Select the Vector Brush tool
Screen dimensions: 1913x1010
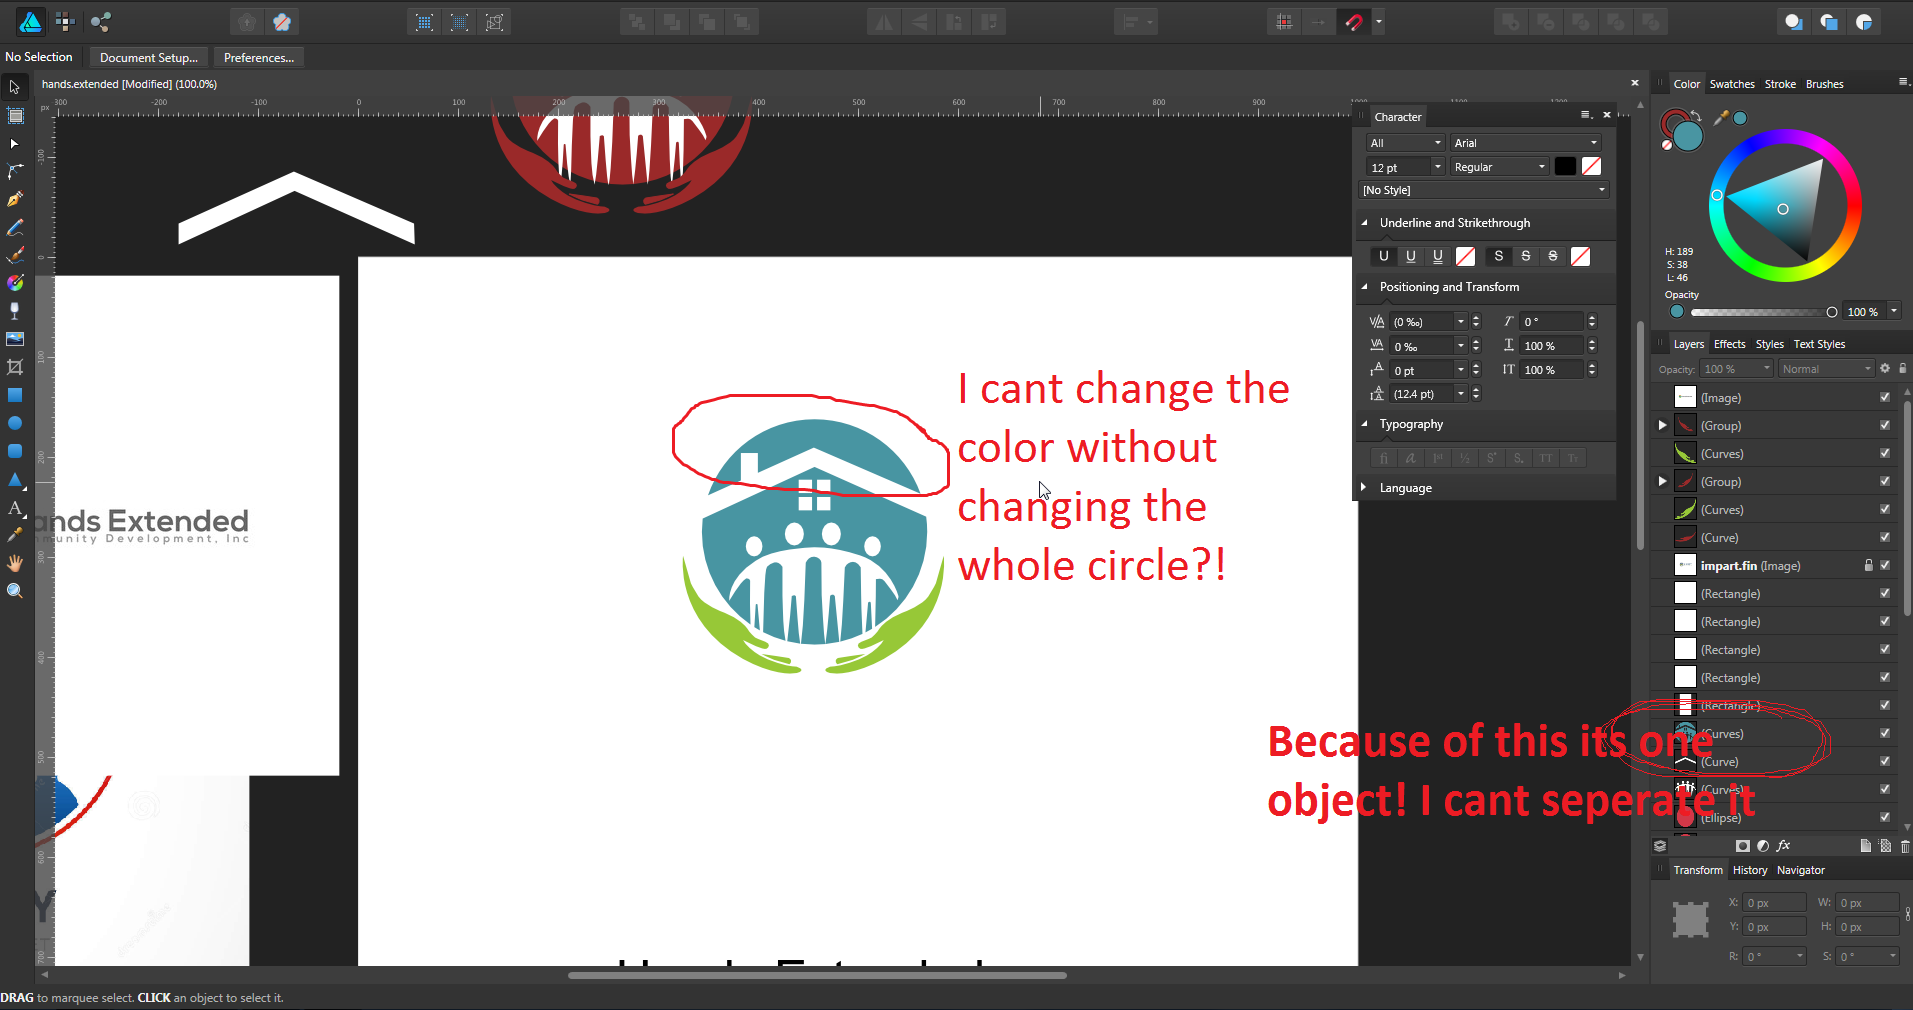tap(15, 256)
